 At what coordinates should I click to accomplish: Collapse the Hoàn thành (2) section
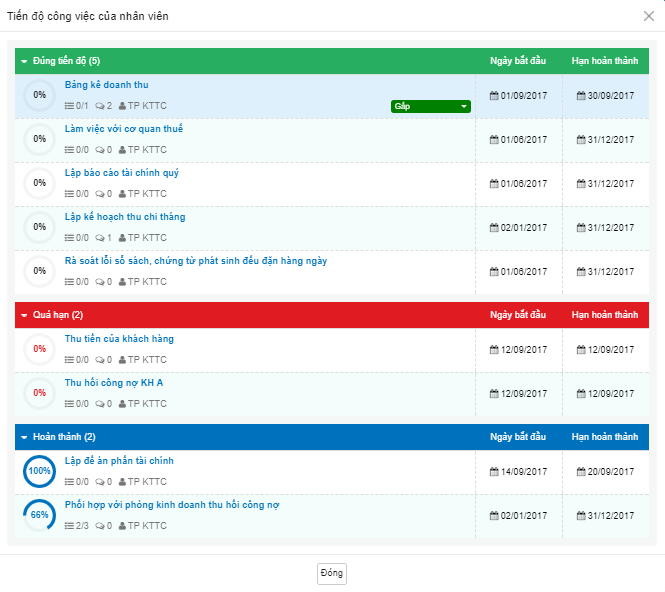click(x=24, y=438)
